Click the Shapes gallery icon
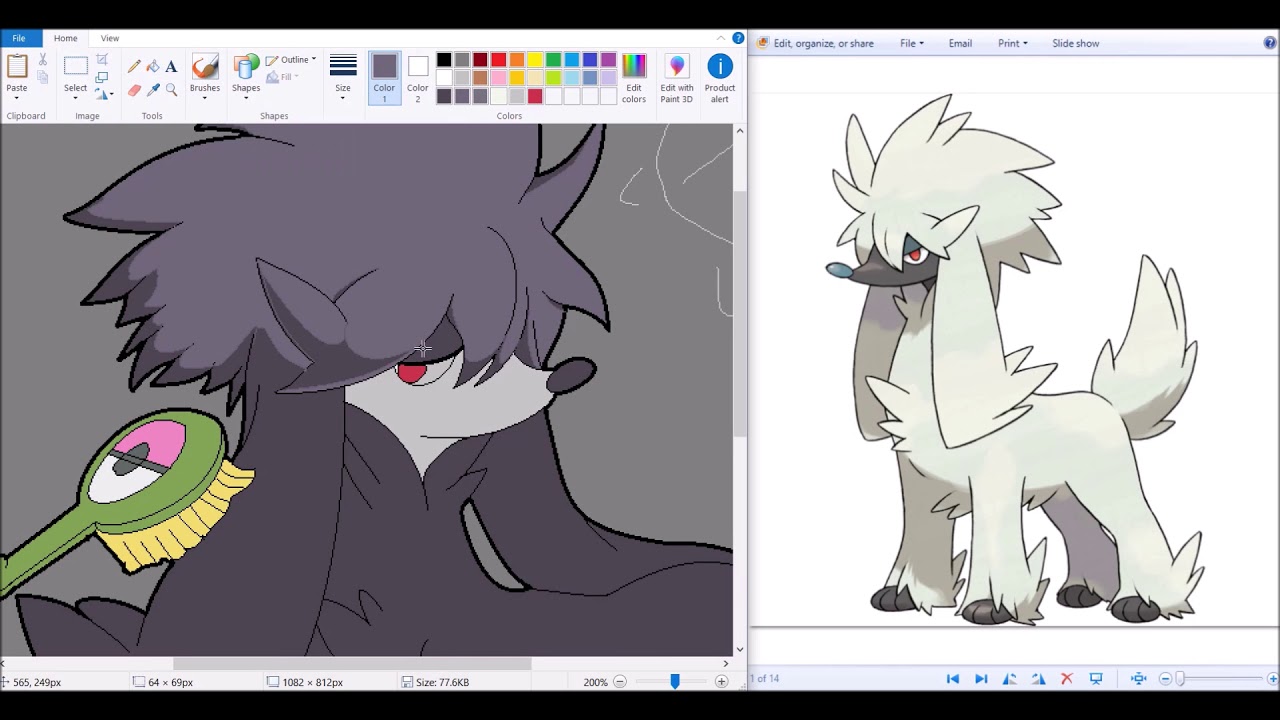Image resolution: width=1280 pixels, height=720 pixels. [246, 67]
